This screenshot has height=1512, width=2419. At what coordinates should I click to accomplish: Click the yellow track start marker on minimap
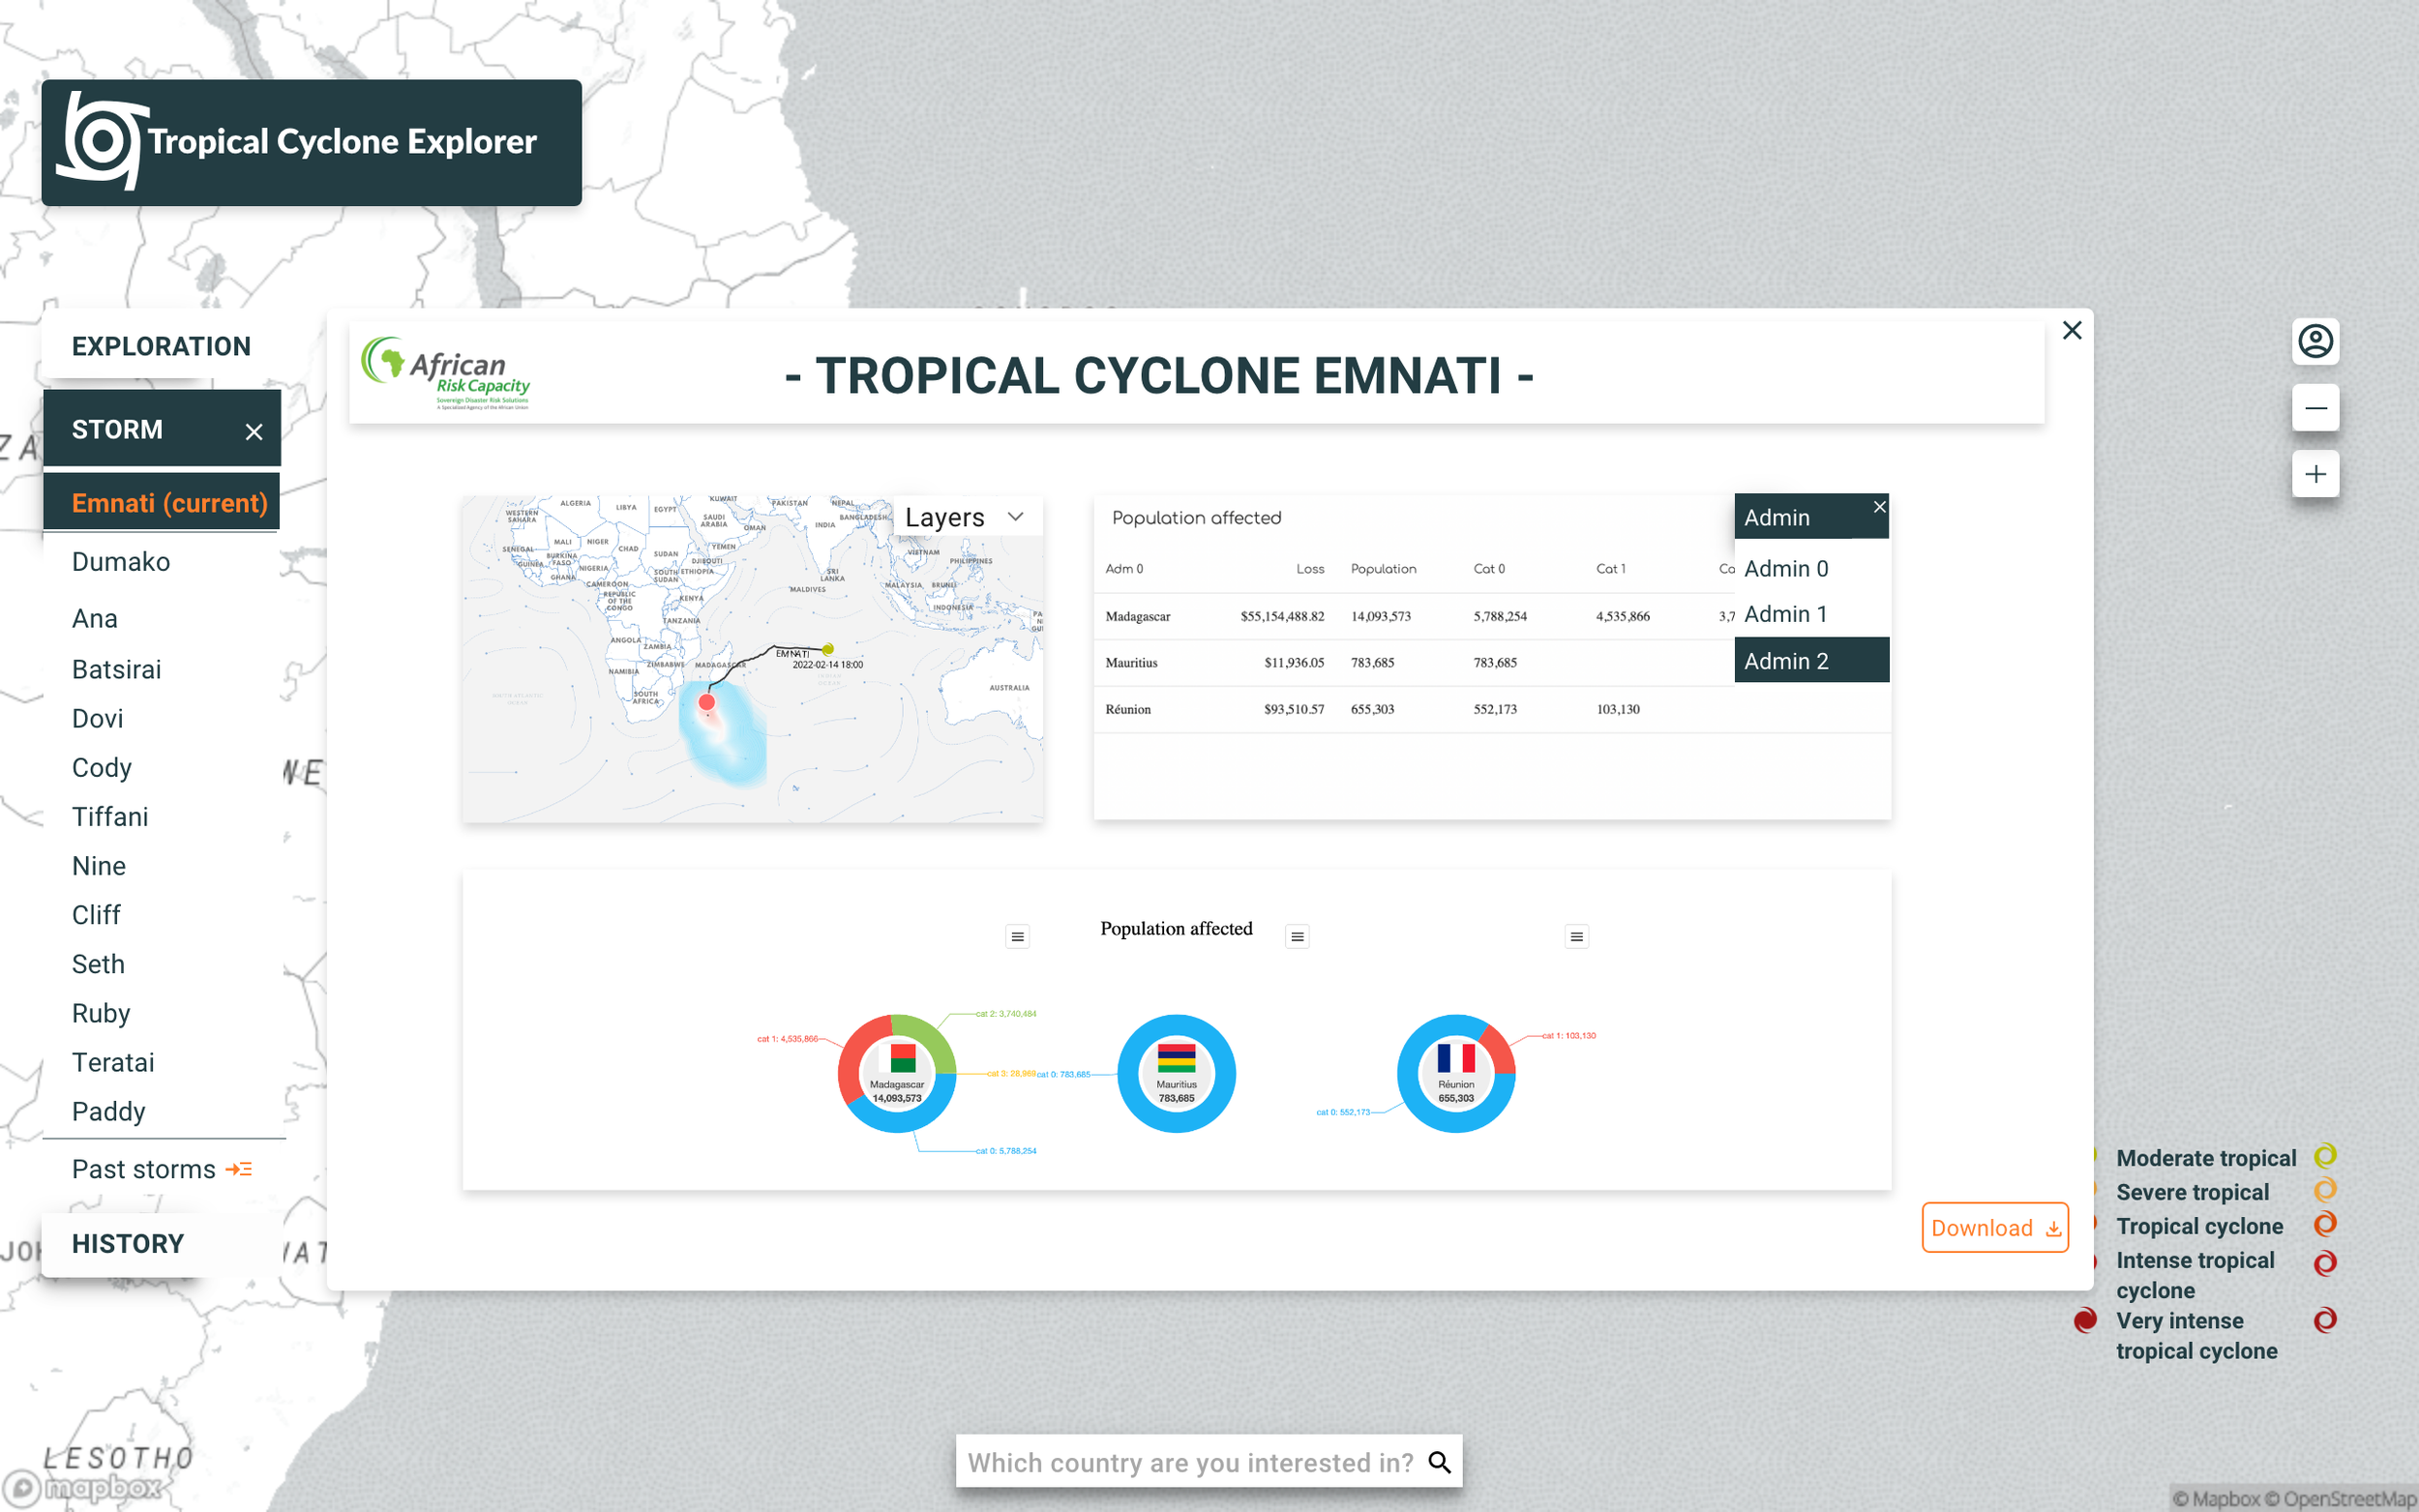[828, 649]
